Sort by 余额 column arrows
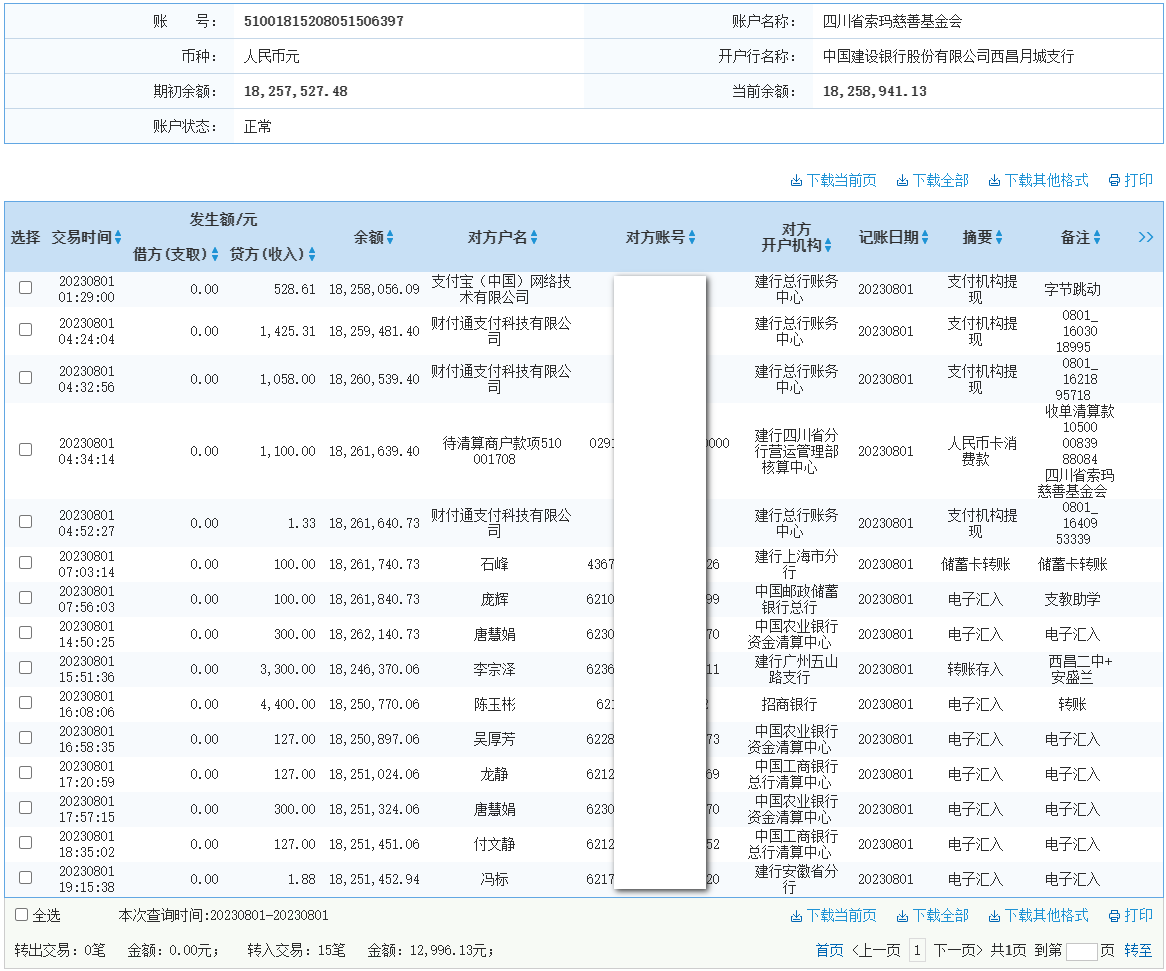 pyautogui.click(x=390, y=237)
